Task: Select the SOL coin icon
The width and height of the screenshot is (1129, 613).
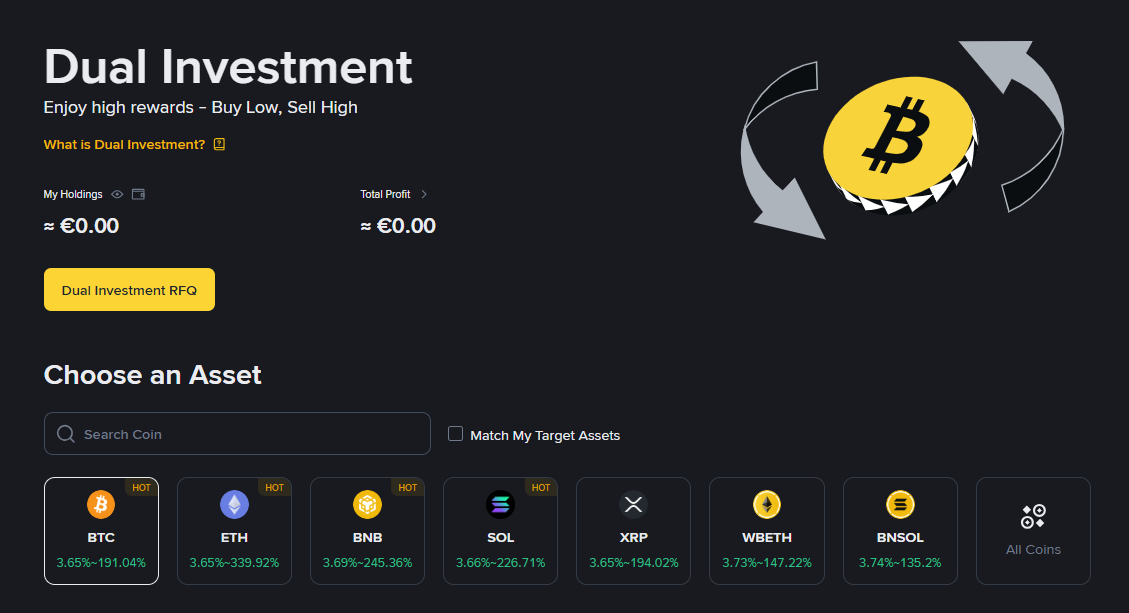Action: pos(500,505)
